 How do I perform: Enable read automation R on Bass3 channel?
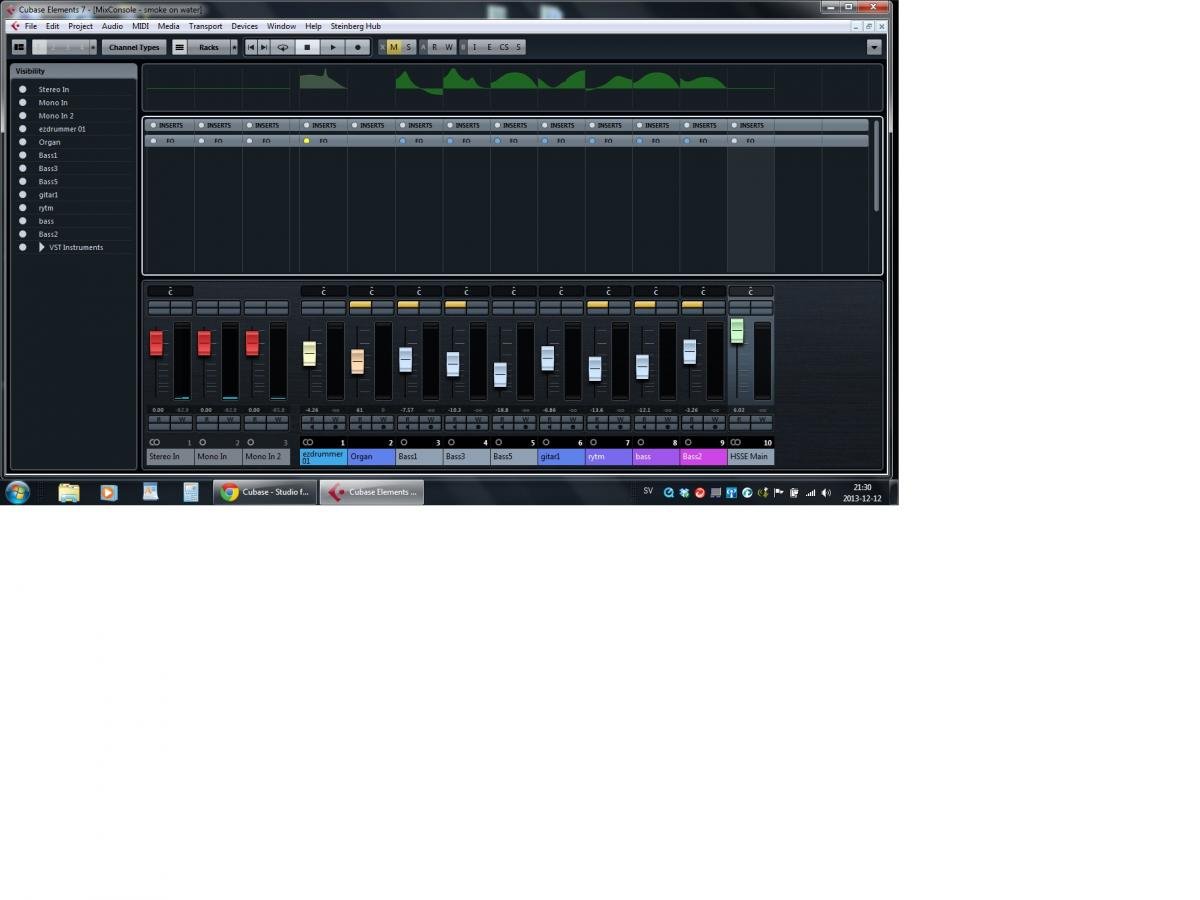coord(455,419)
